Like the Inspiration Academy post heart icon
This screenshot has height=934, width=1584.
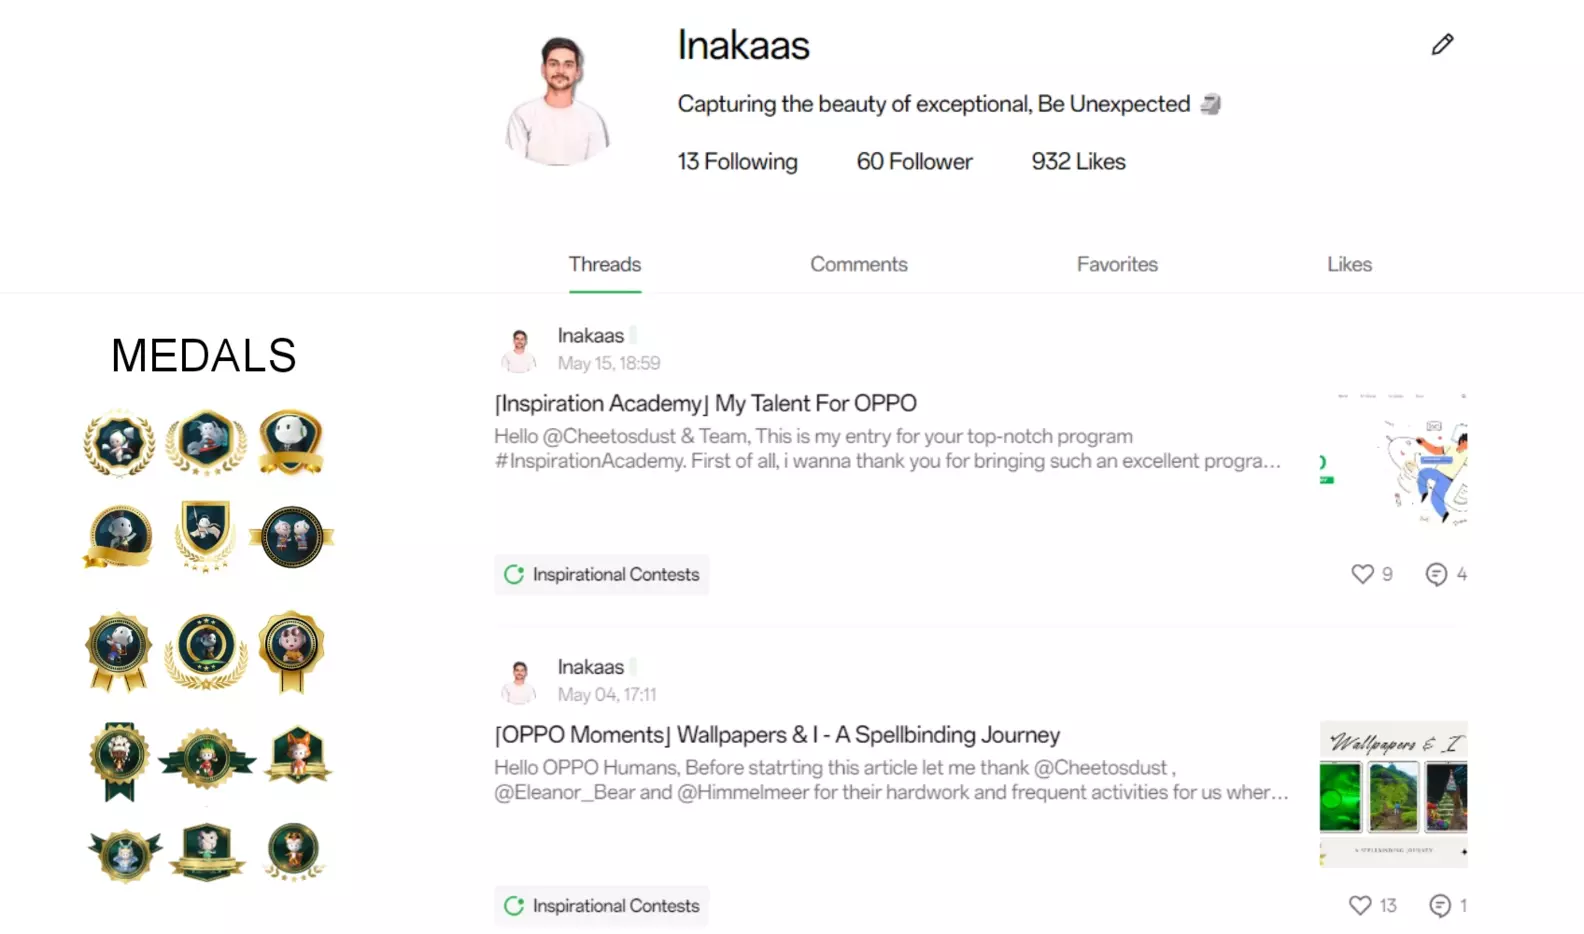tap(1362, 574)
